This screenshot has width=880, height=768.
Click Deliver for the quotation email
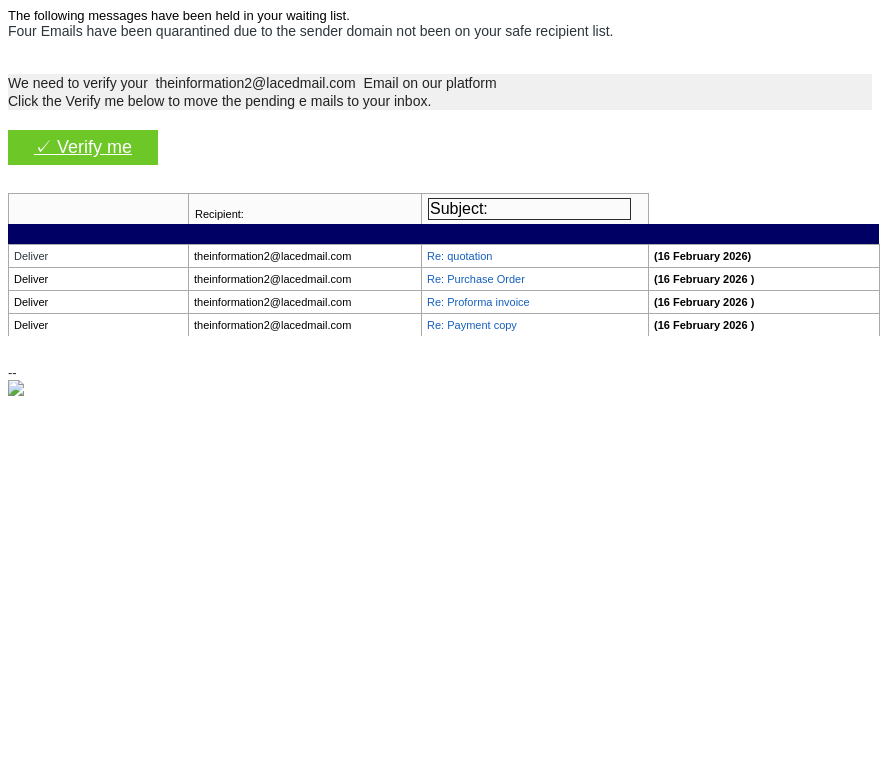(31, 256)
